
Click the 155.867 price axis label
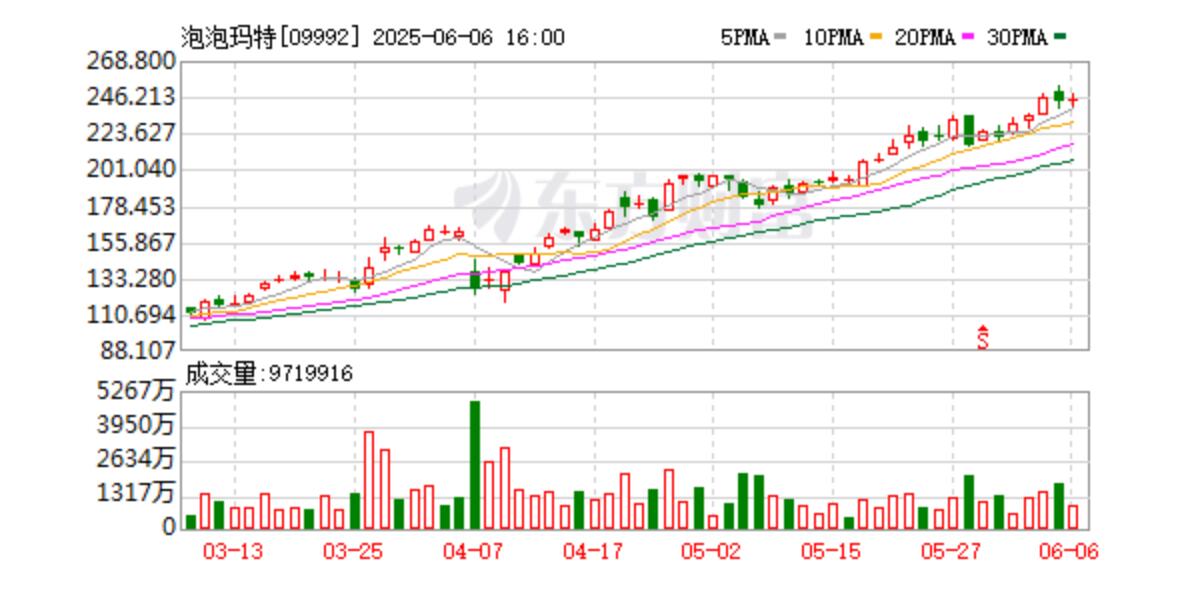coord(132,242)
